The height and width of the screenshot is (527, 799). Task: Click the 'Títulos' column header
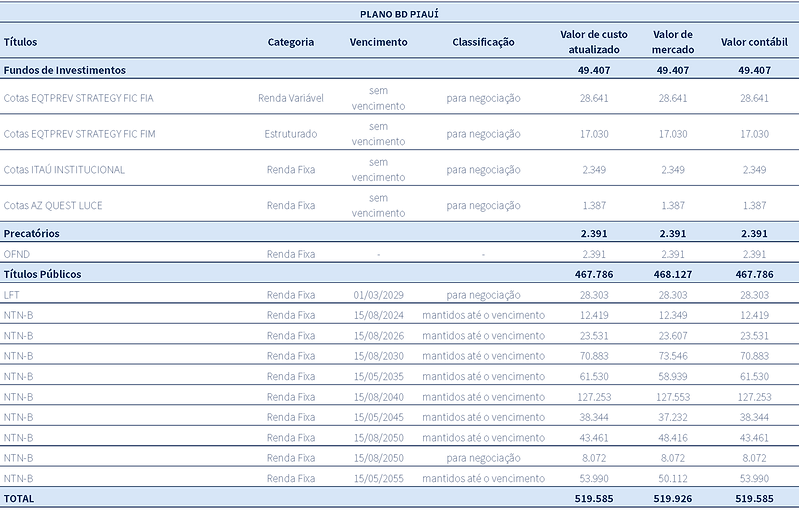(x=20, y=42)
